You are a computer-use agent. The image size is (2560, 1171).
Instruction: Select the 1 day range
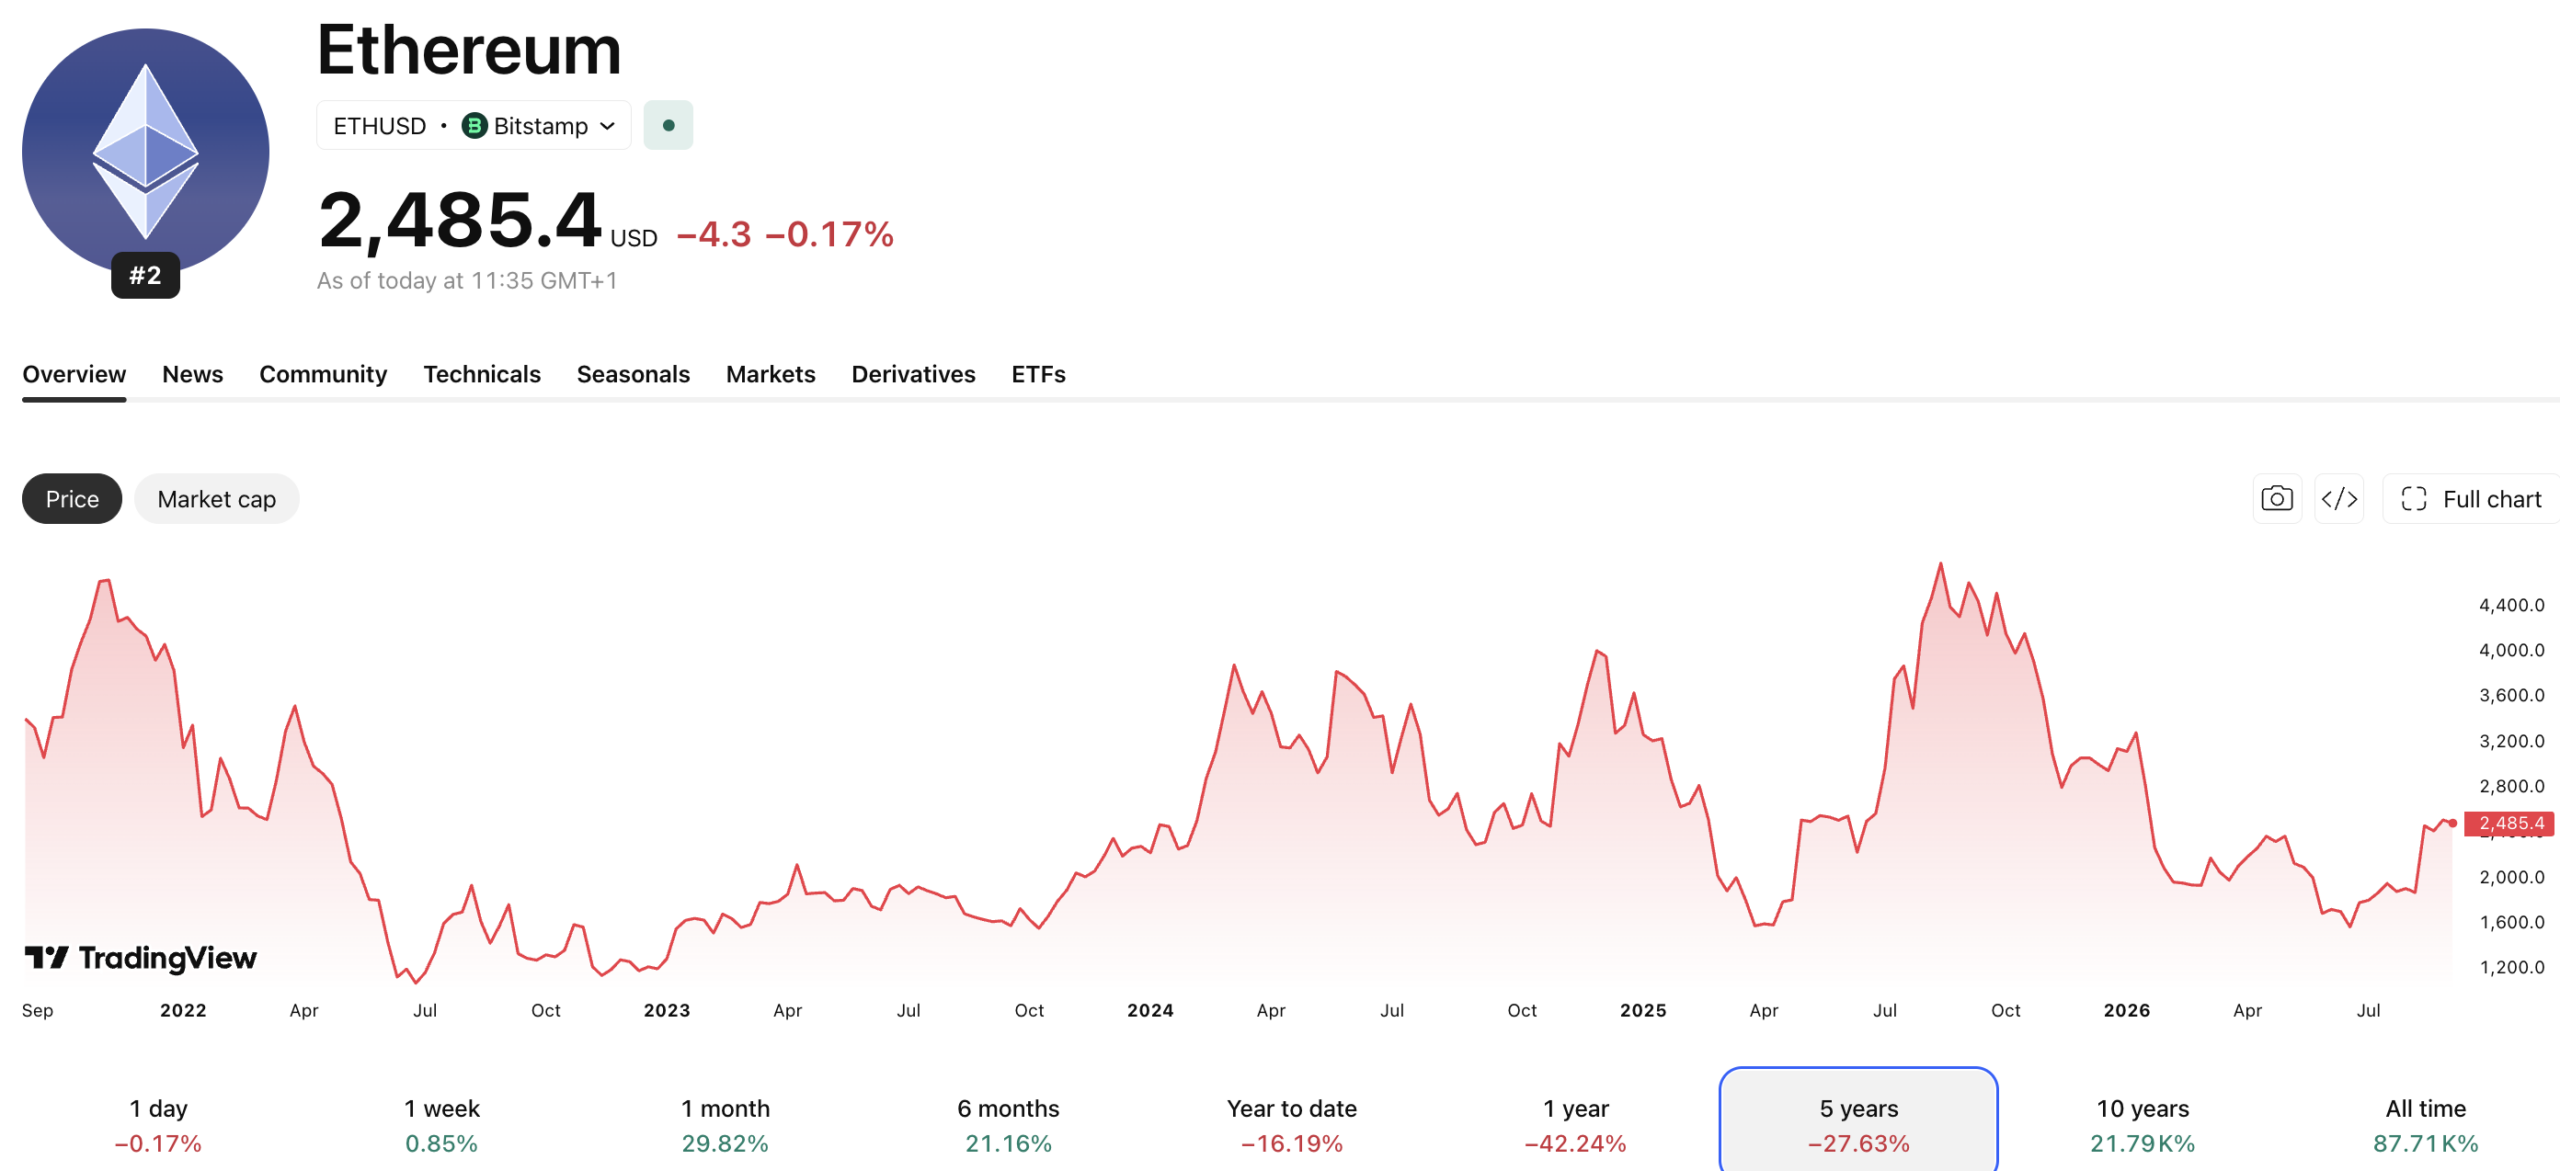point(158,1124)
